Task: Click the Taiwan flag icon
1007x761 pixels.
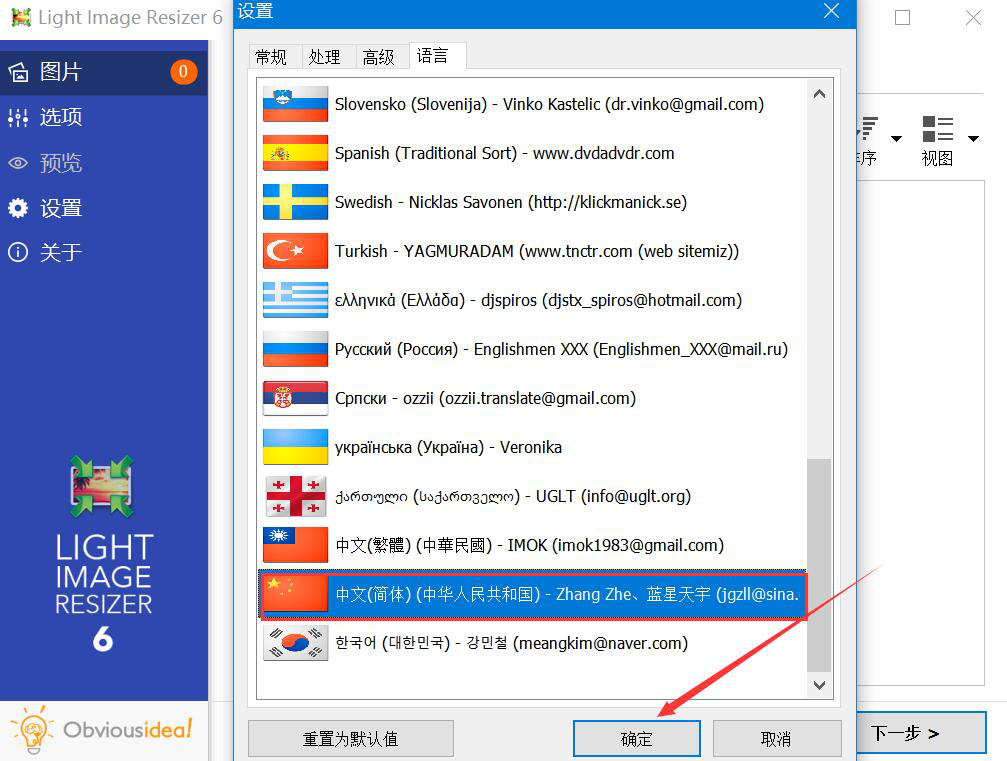Action: click(x=295, y=545)
